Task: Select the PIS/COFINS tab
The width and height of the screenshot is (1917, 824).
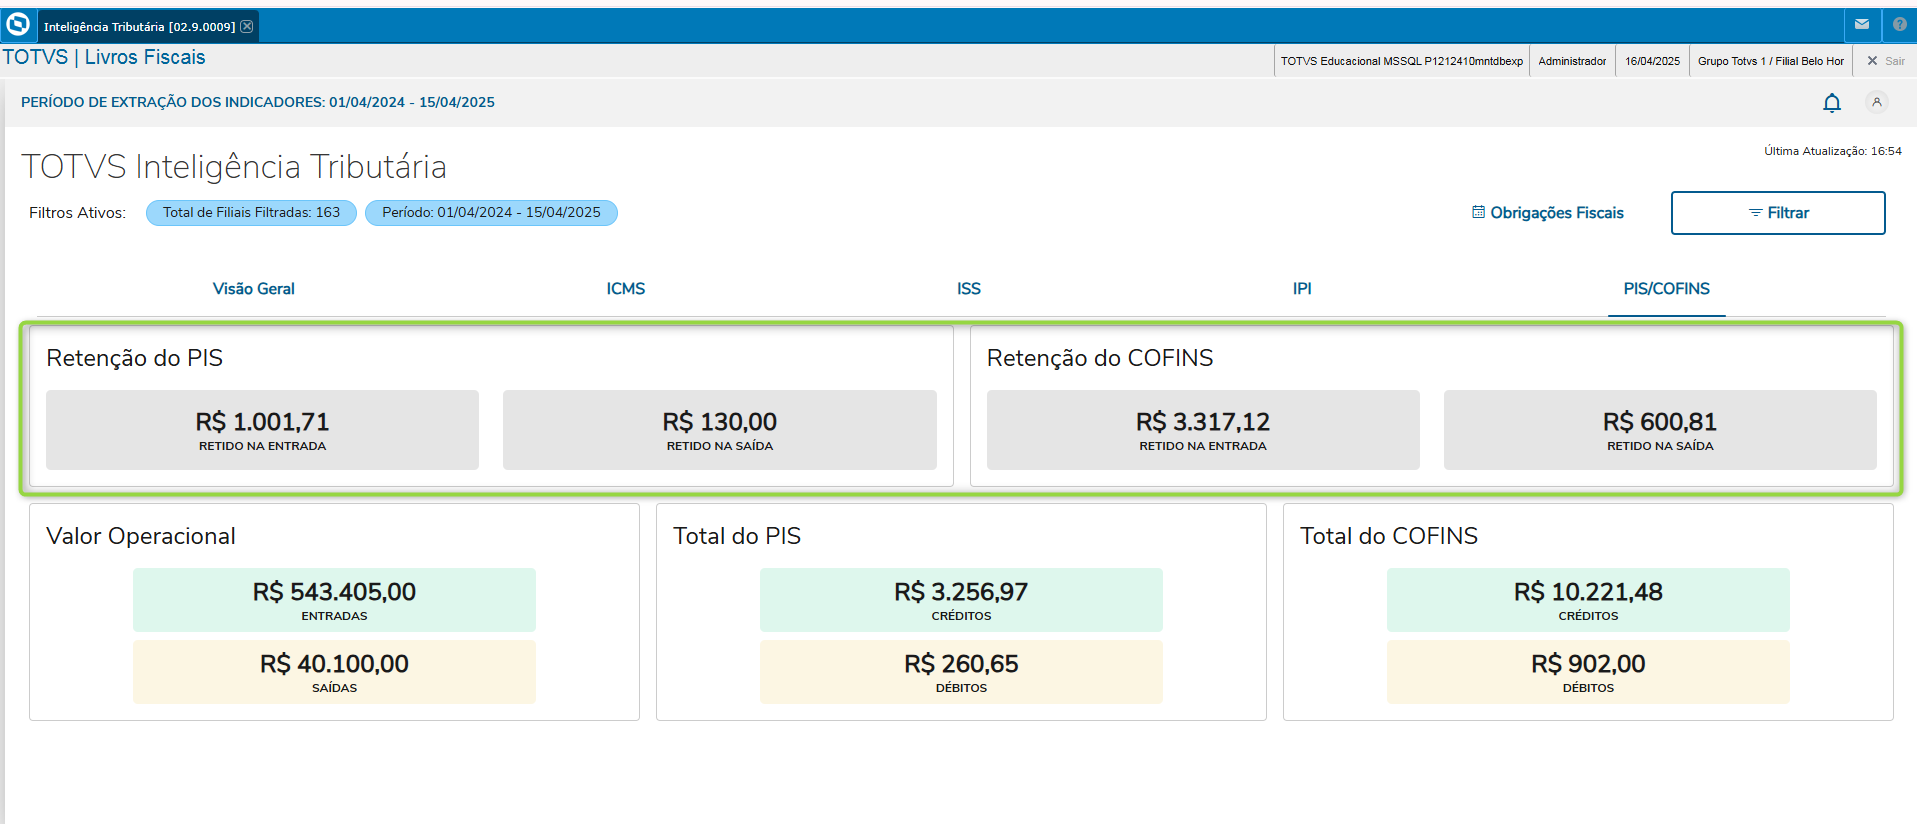Action: click(x=1667, y=289)
